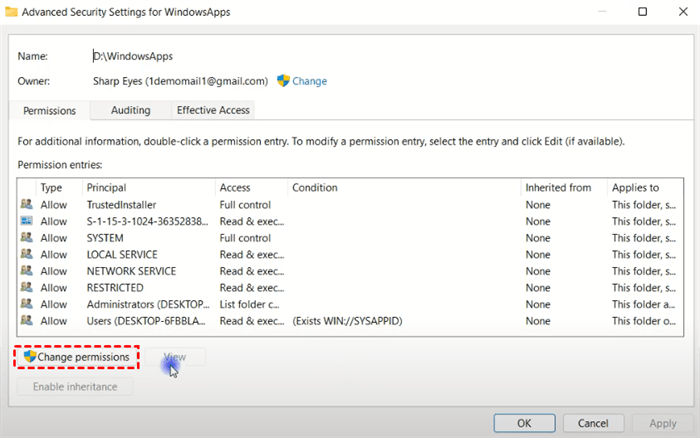Click the user icon beside SYSTEM entry
The image size is (700, 438).
[x=26, y=238]
